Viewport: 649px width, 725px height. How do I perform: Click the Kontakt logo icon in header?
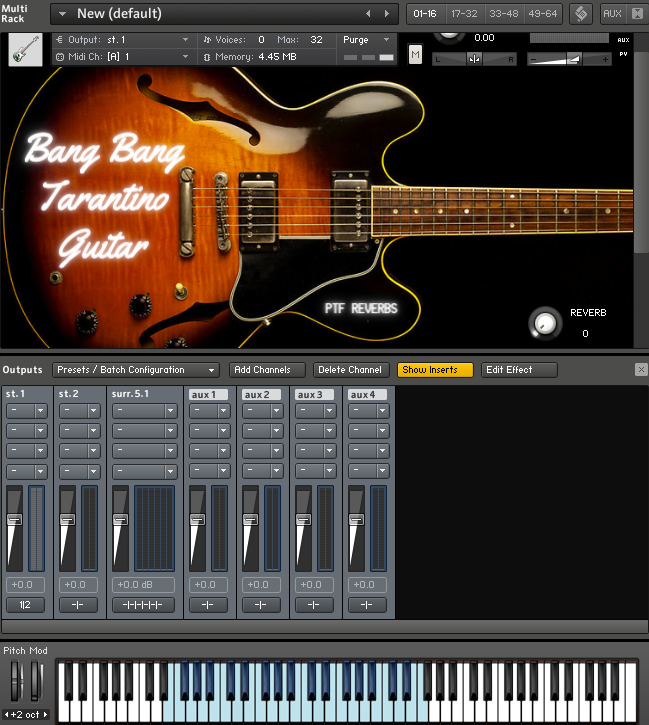pyautogui.click(x=581, y=14)
